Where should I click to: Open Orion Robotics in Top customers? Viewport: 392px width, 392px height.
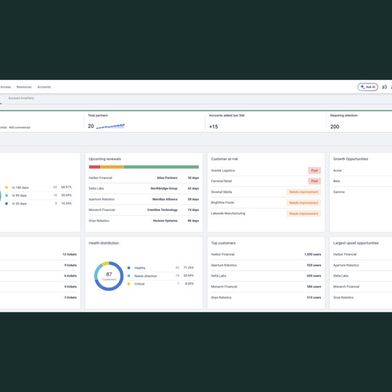click(x=221, y=297)
